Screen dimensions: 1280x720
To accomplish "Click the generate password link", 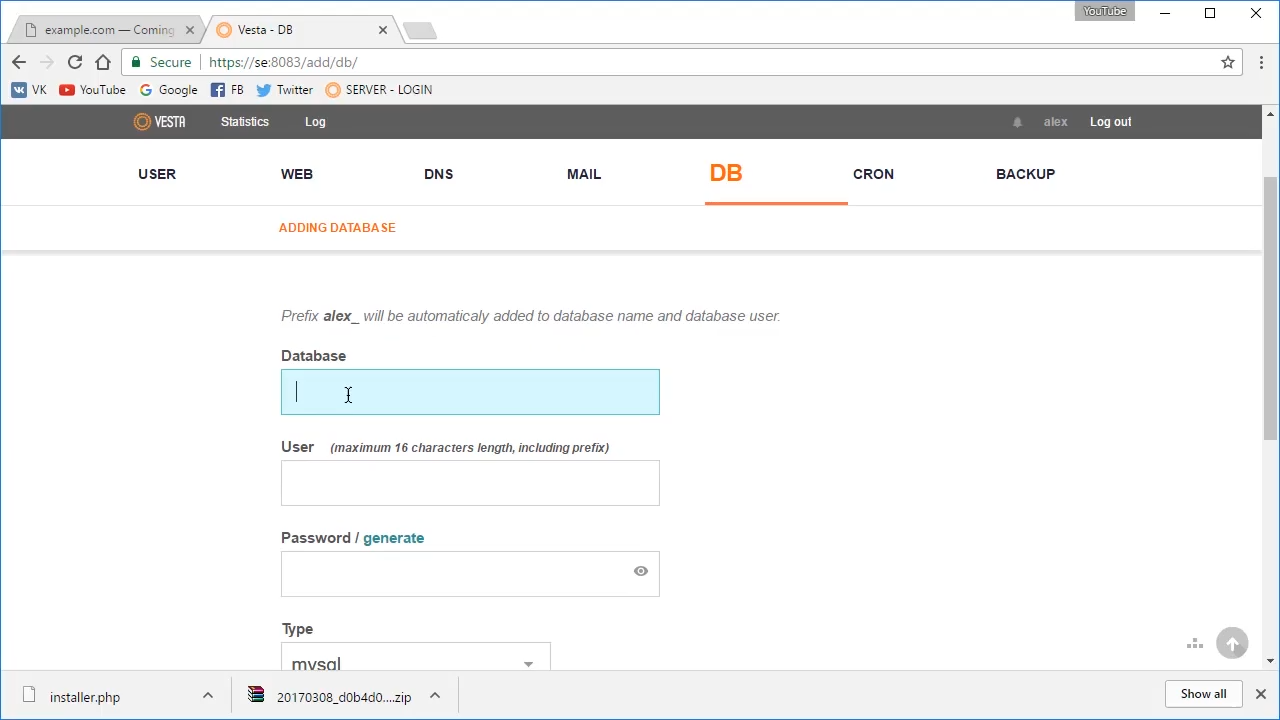I will (393, 538).
